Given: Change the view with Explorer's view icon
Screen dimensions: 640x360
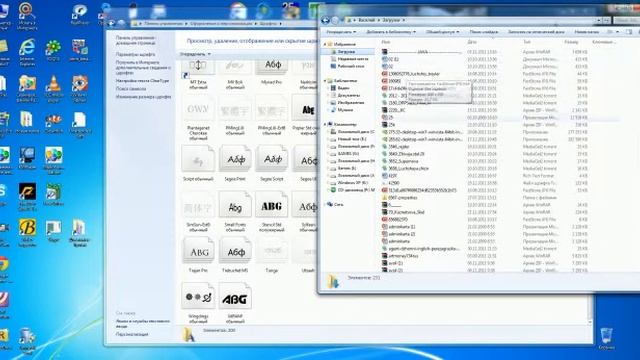Looking at the screenshot, I should (610, 32).
